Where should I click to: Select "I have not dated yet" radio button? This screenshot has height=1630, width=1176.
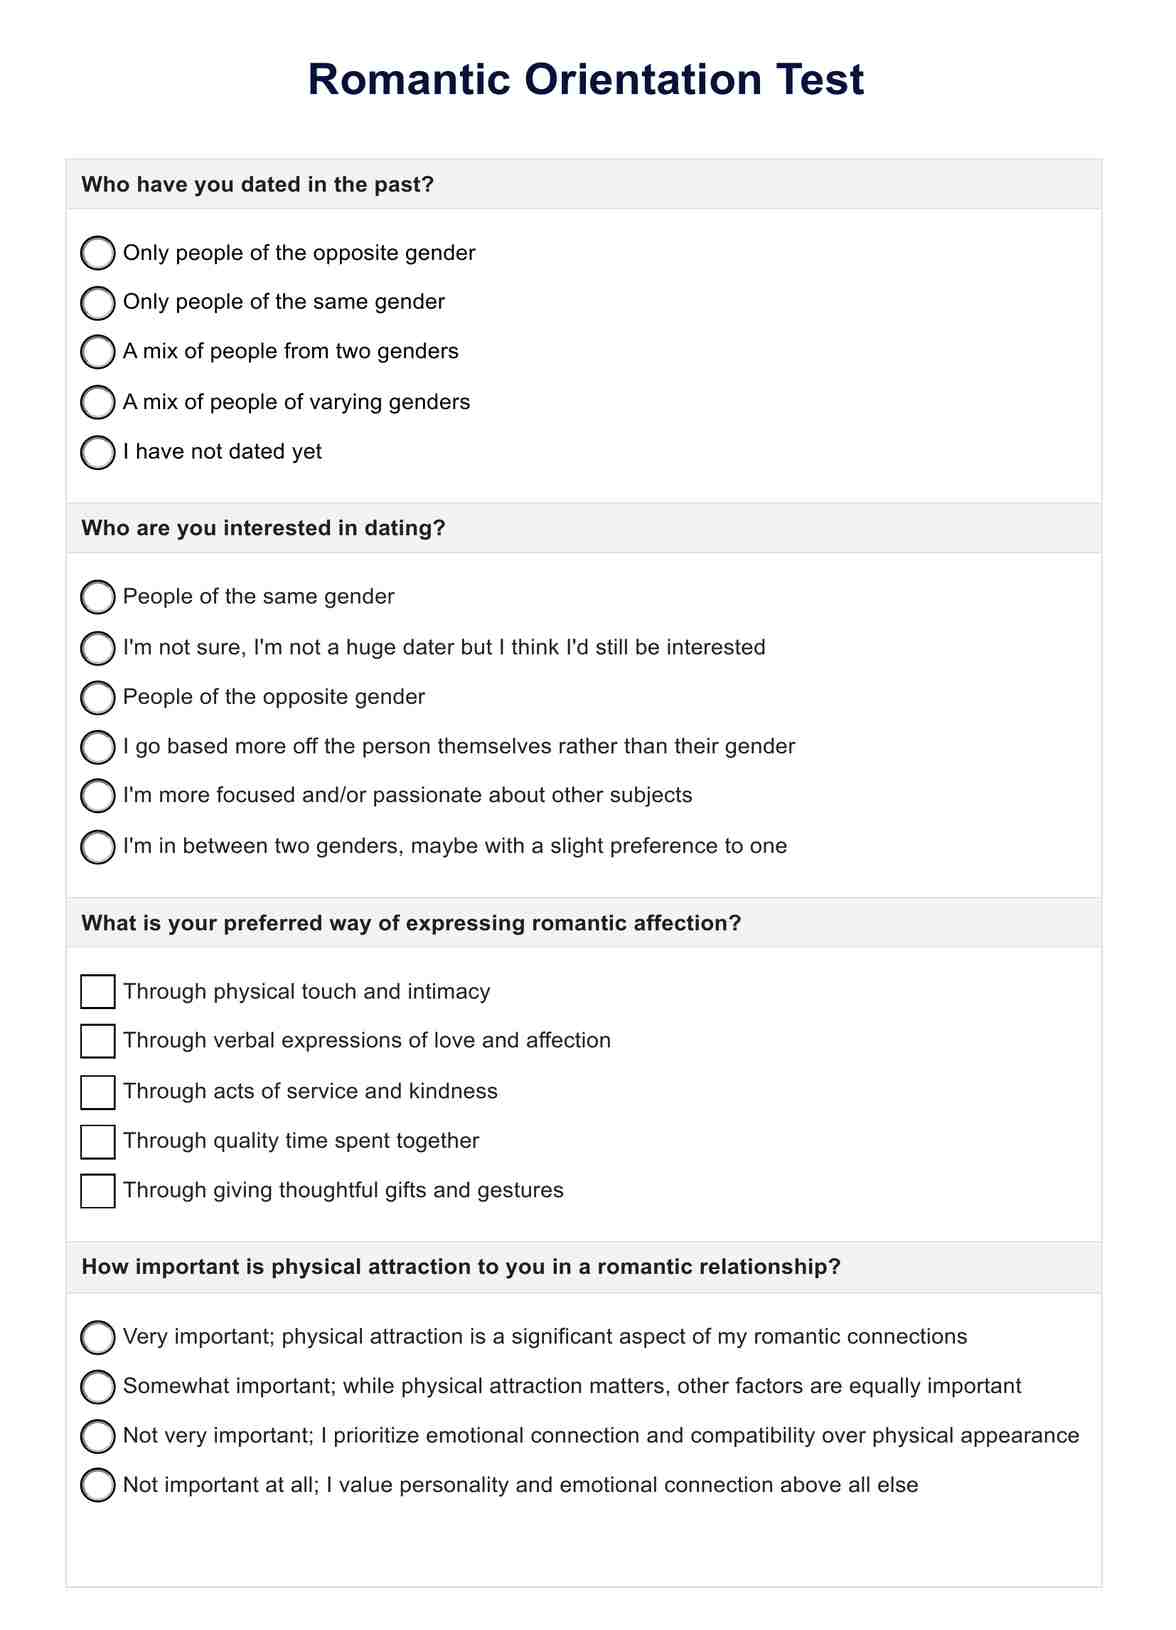point(97,452)
